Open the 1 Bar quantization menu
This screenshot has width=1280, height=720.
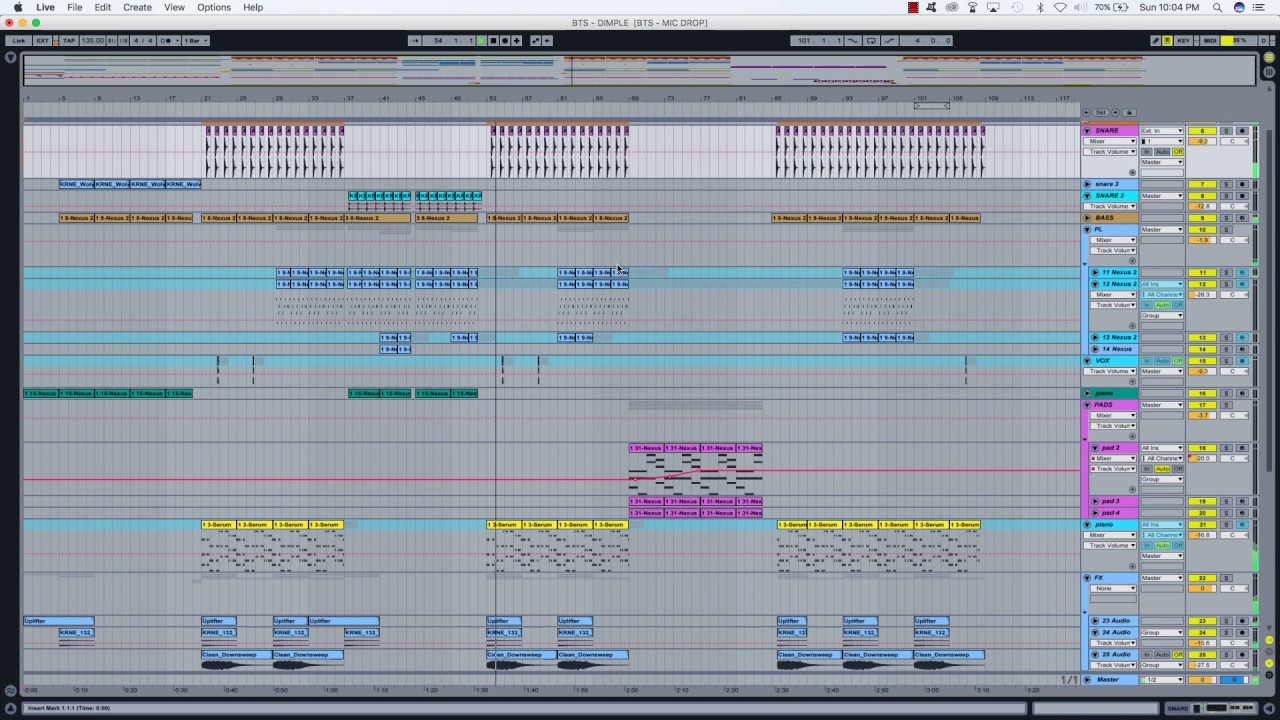pyautogui.click(x=195, y=41)
